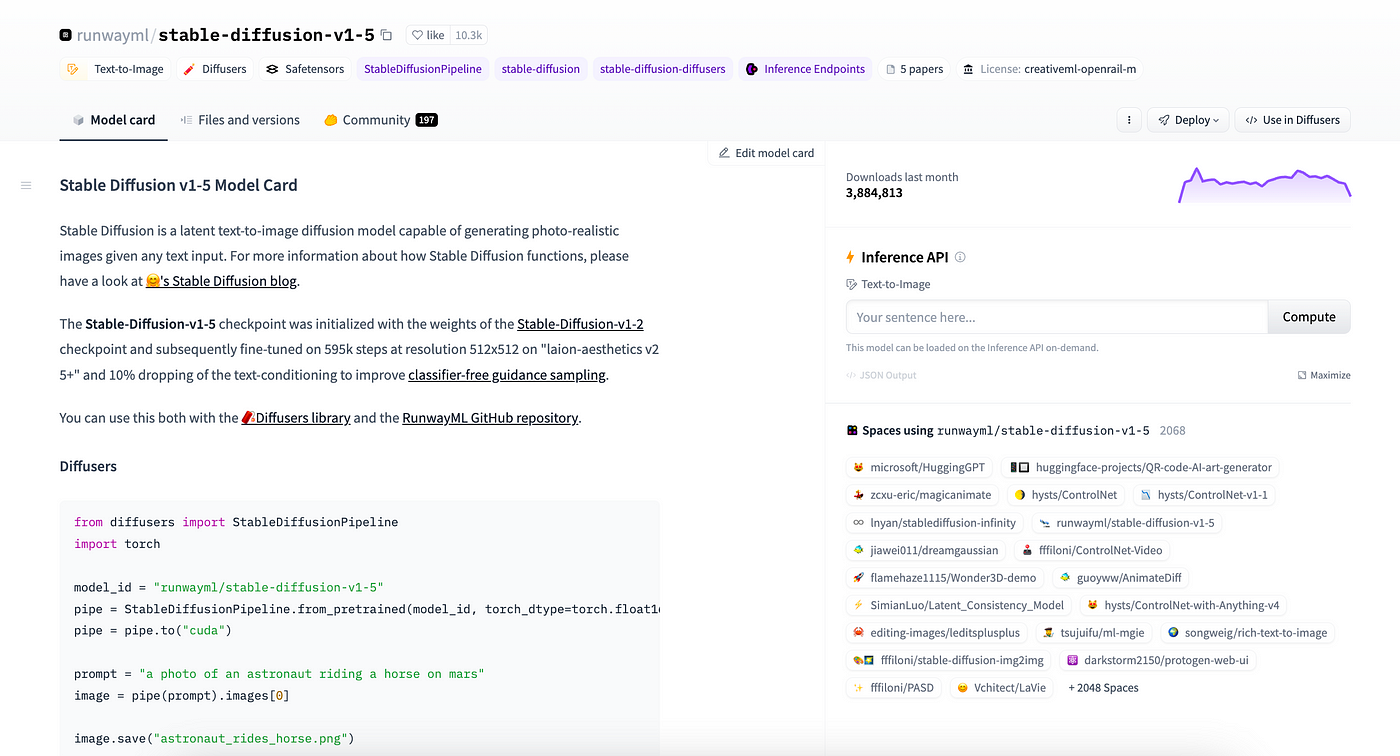The height and width of the screenshot is (756, 1400).
Task: Focus the 'Your sentence here...' input field
Action: pyautogui.click(x=1057, y=317)
